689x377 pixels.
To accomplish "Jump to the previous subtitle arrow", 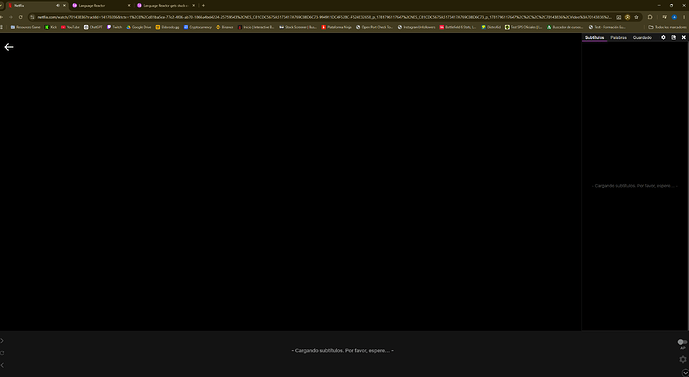I will click(x=2, y=365).
